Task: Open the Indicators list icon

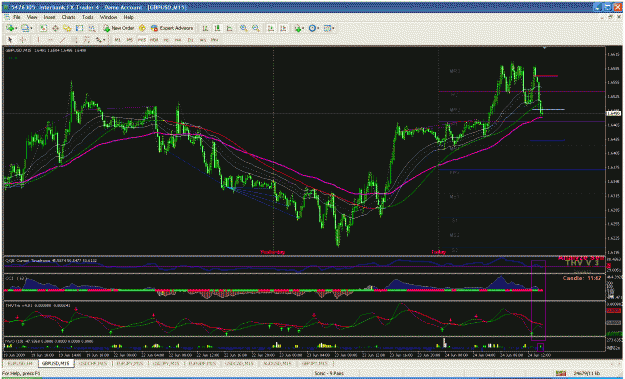Action: coord(297,28)
